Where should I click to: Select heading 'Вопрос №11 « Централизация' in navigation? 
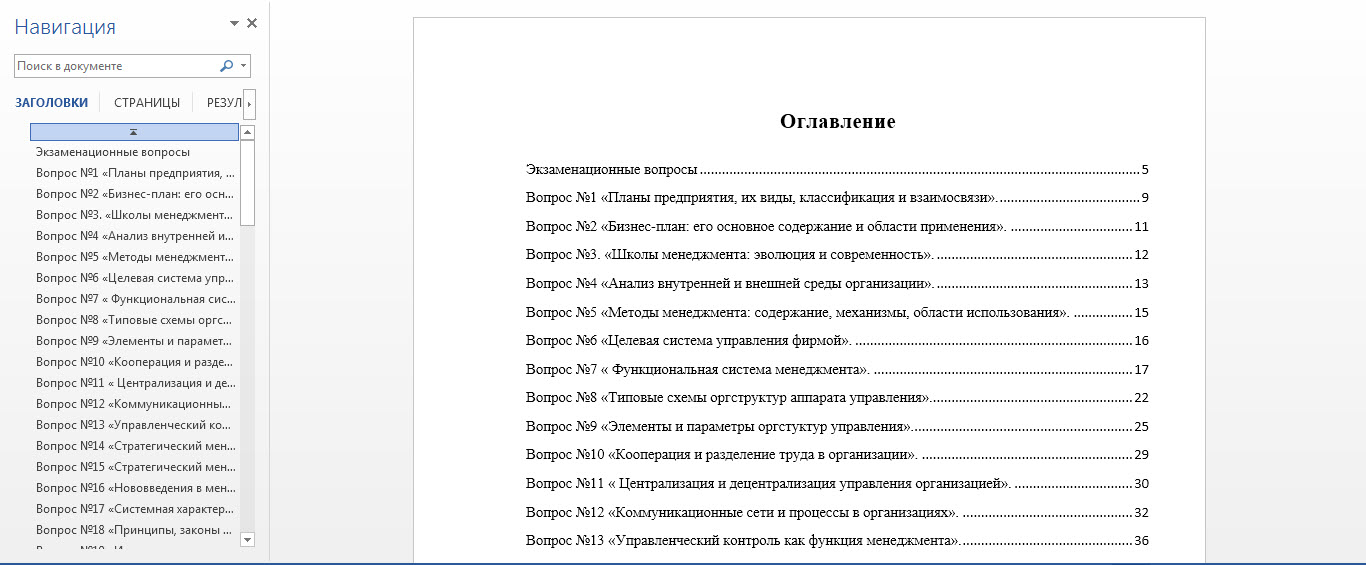click(135, 383)
